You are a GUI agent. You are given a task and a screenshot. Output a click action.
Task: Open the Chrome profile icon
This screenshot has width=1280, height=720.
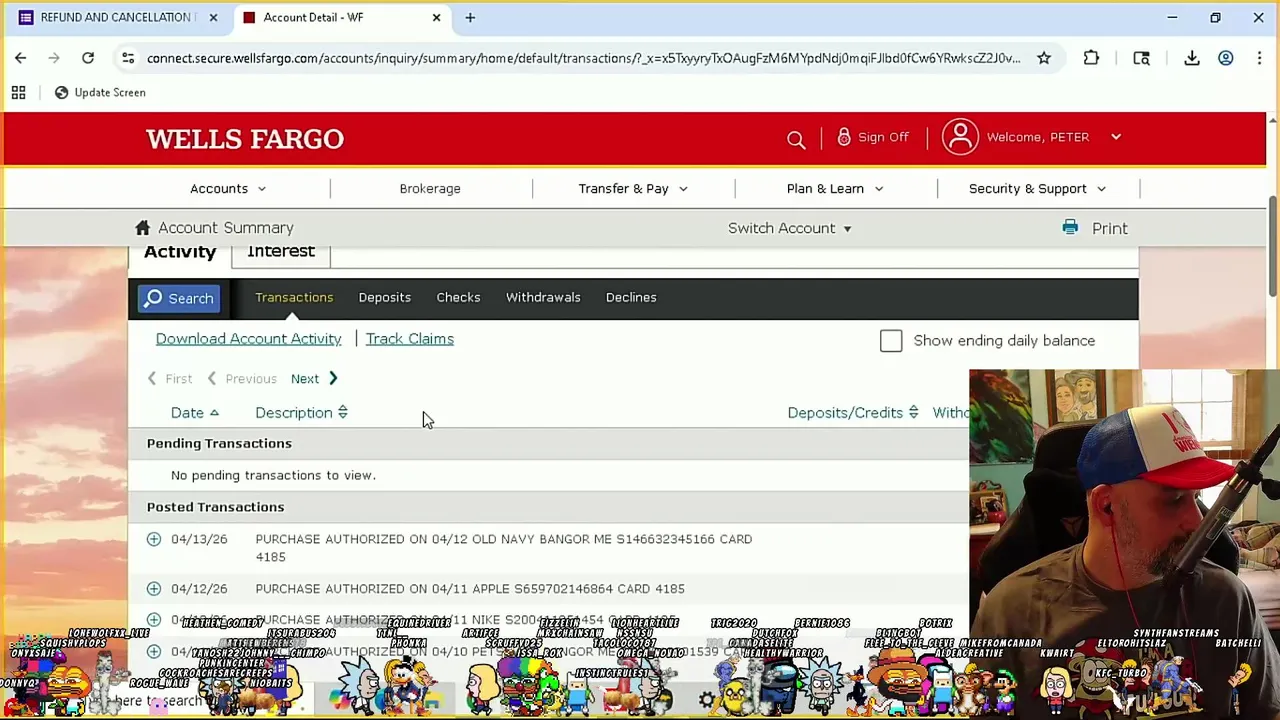click(1226, 58)
